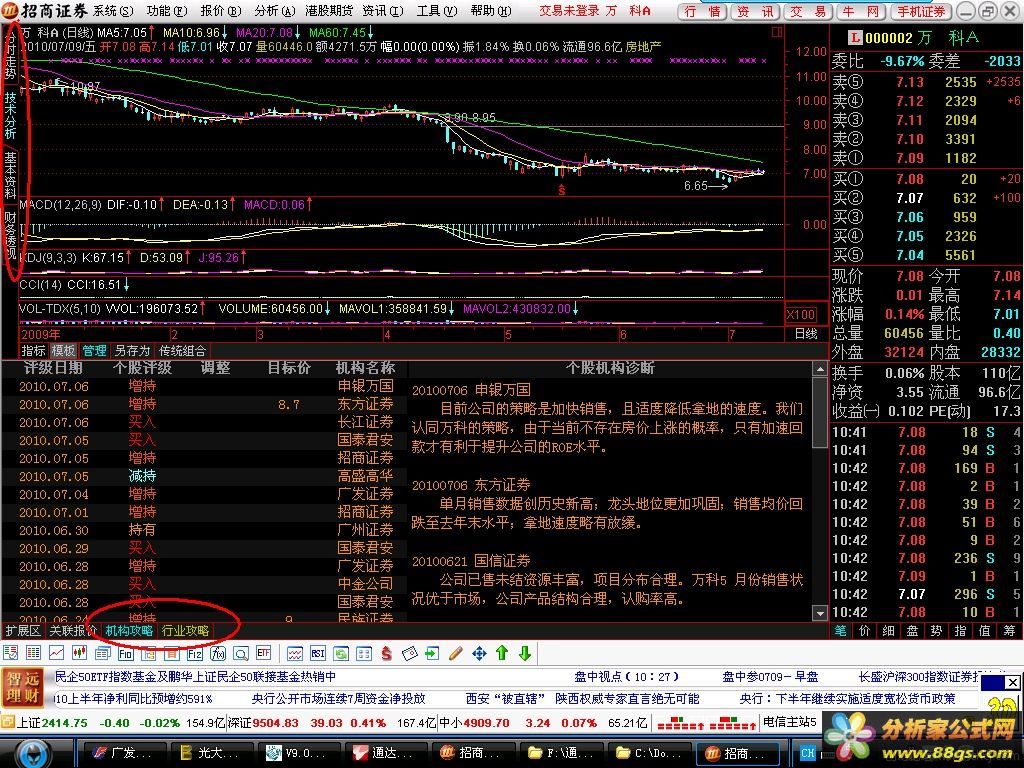Image resolution: width=1024 pixels, height=768 pixels.
Task: Switch to the 机构攻略 tab
Action: tap(129, 631)
